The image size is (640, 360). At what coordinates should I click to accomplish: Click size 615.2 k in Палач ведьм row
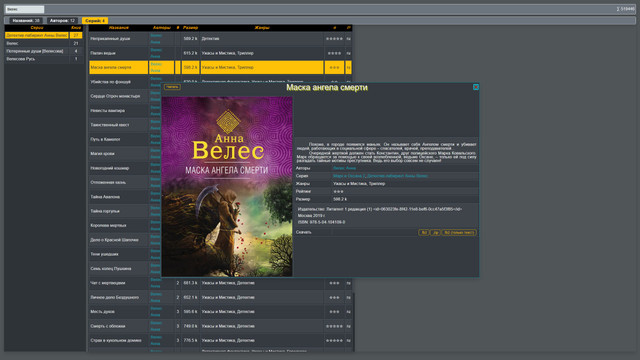tap(190, 53)
